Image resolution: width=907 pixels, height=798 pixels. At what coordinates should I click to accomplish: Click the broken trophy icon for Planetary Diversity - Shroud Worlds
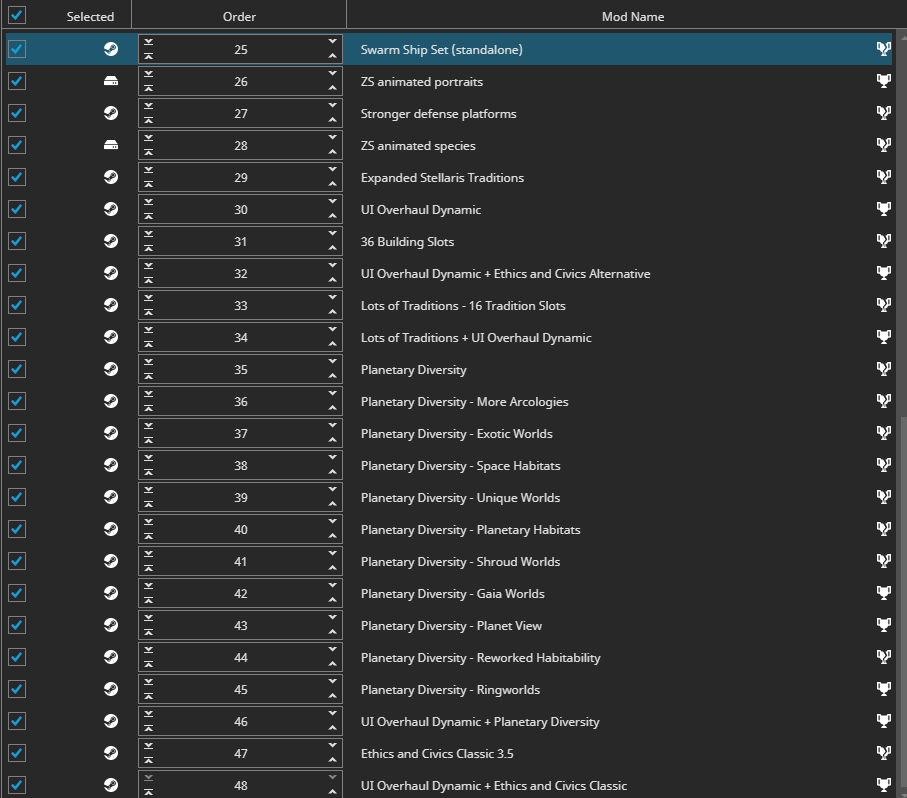[883, 561]
